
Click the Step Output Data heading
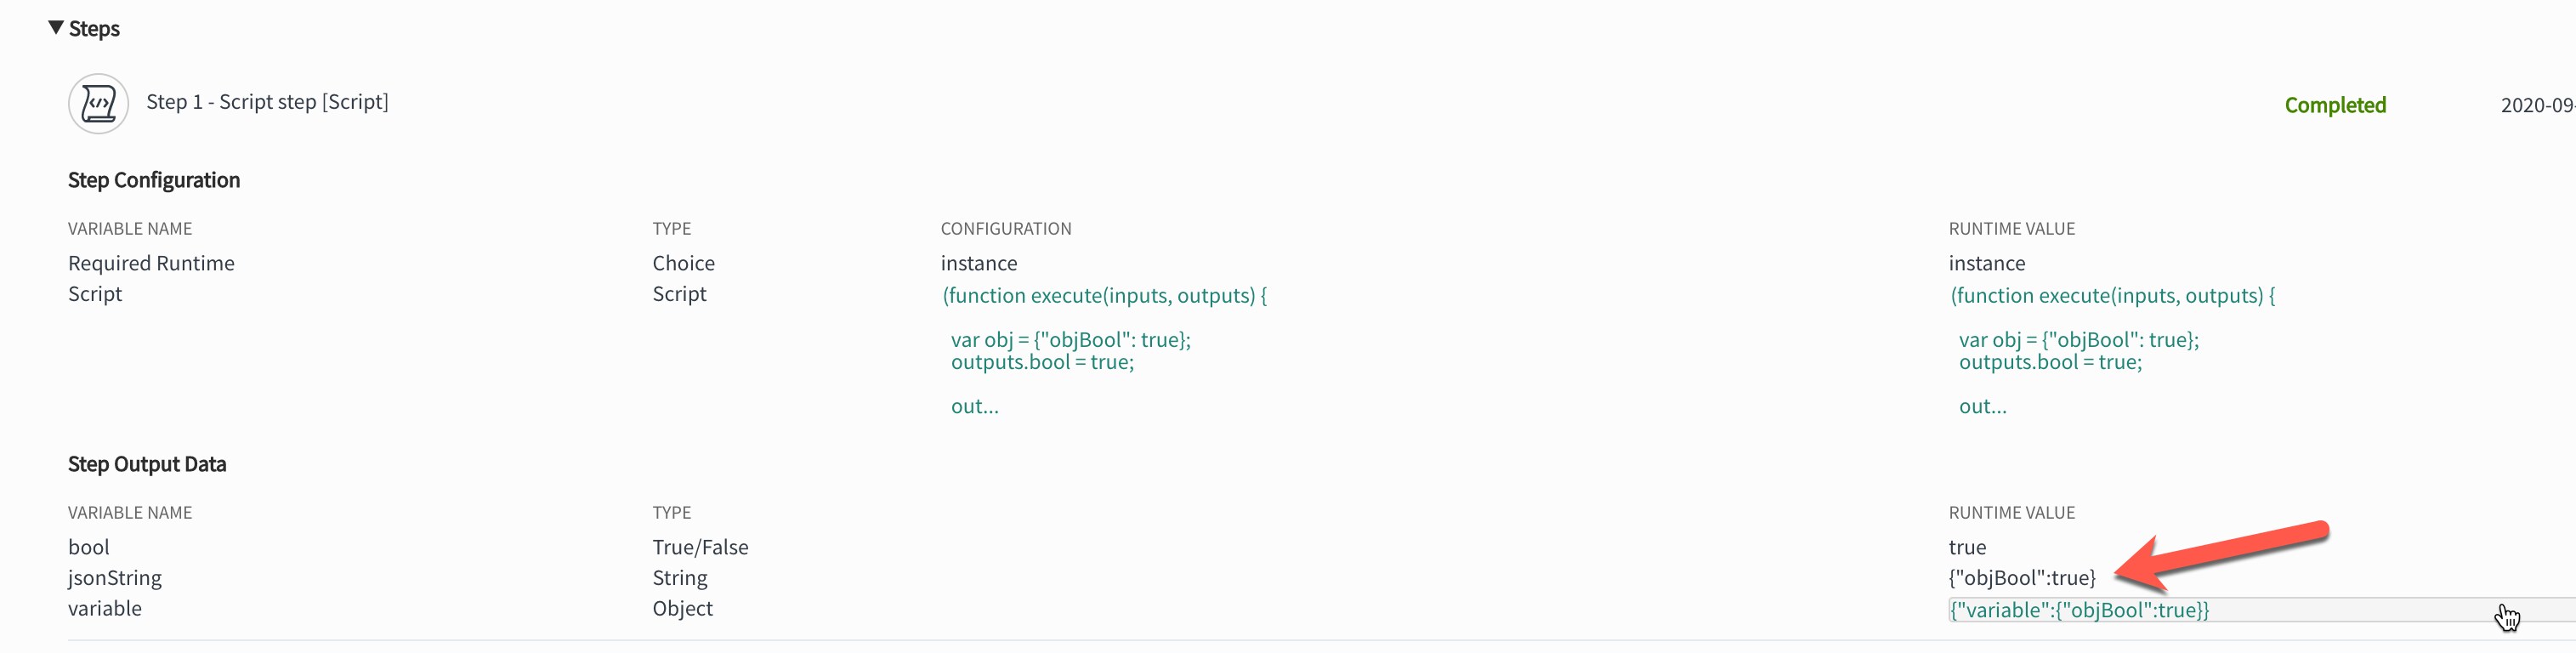[147, 464]
